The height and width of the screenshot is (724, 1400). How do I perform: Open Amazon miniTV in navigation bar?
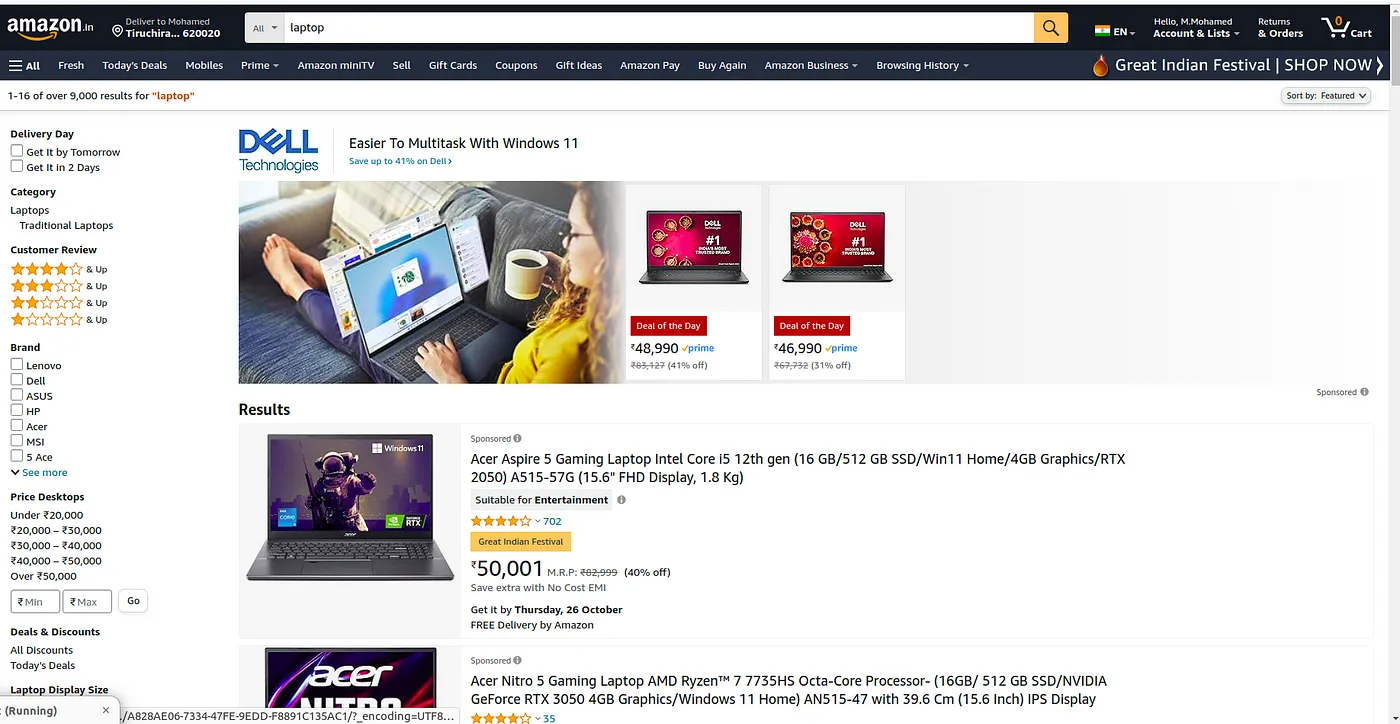(x=336, y=65)
